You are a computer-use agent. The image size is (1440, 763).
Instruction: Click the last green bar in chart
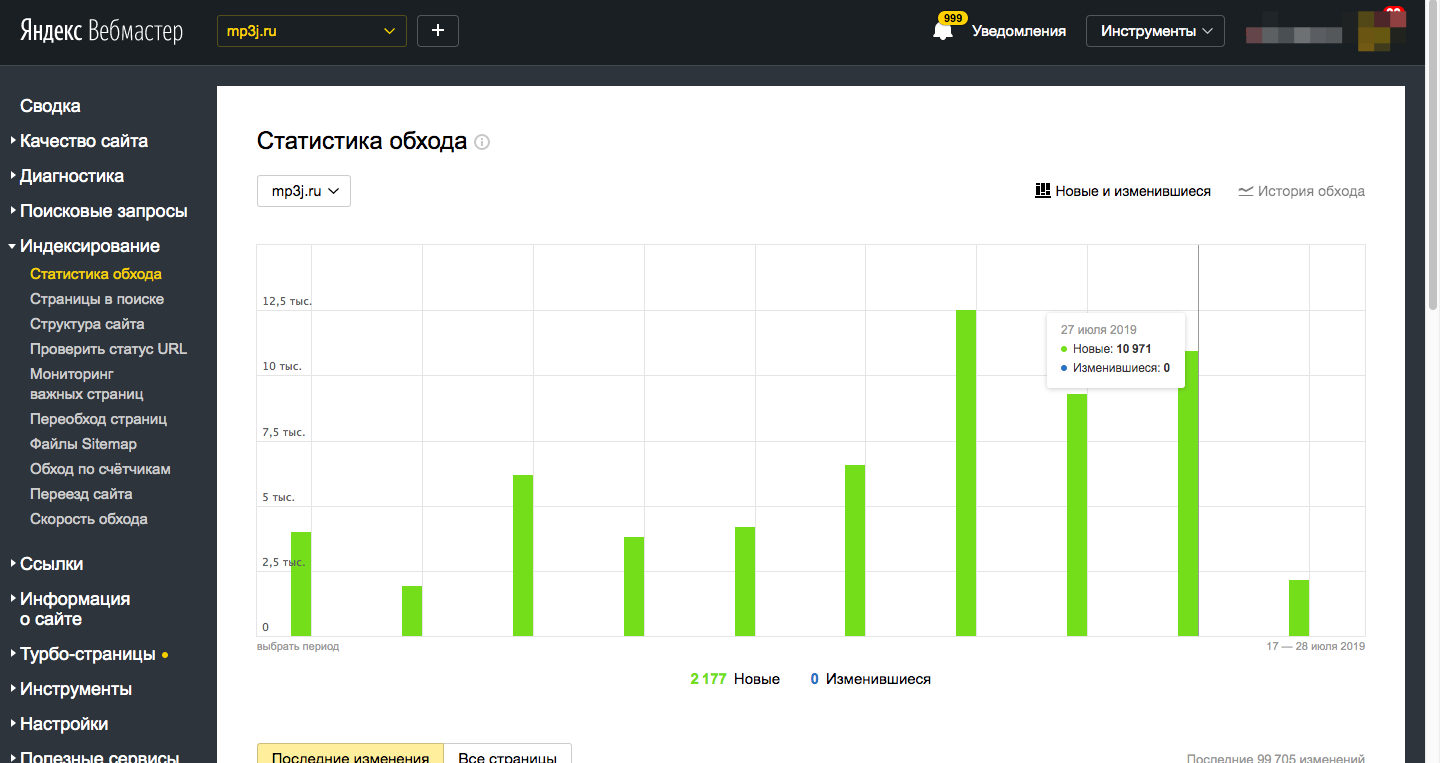click(x=1299, y=608)
